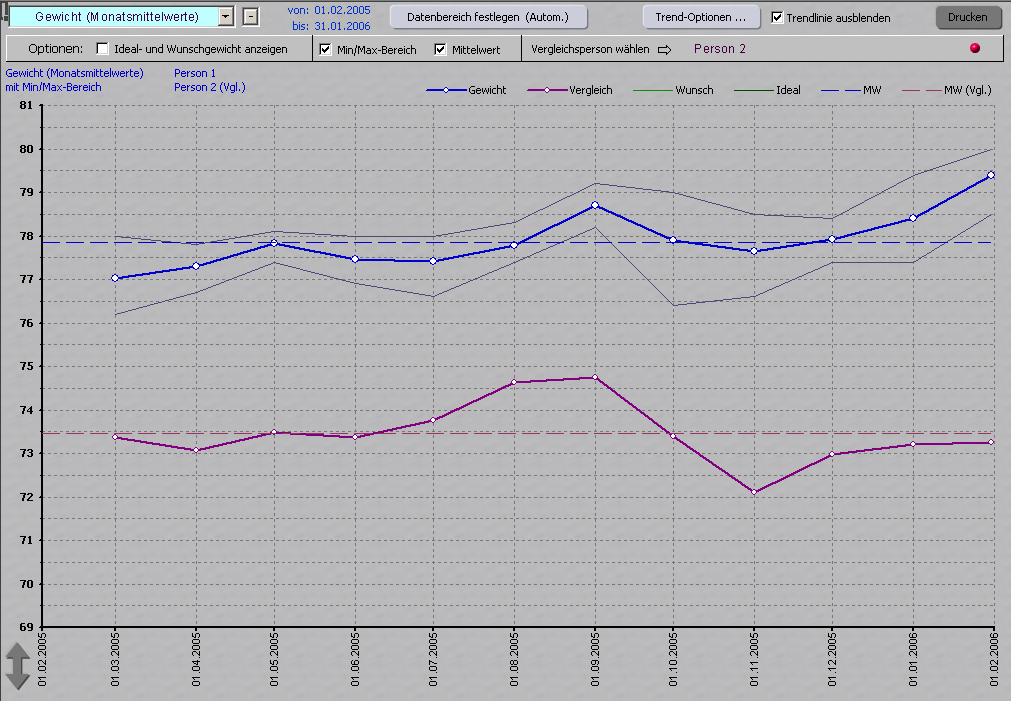Toggle Trendlinie ausblenden checkbox
This screenshot has width=1011, height=701.
pos(778,17)
